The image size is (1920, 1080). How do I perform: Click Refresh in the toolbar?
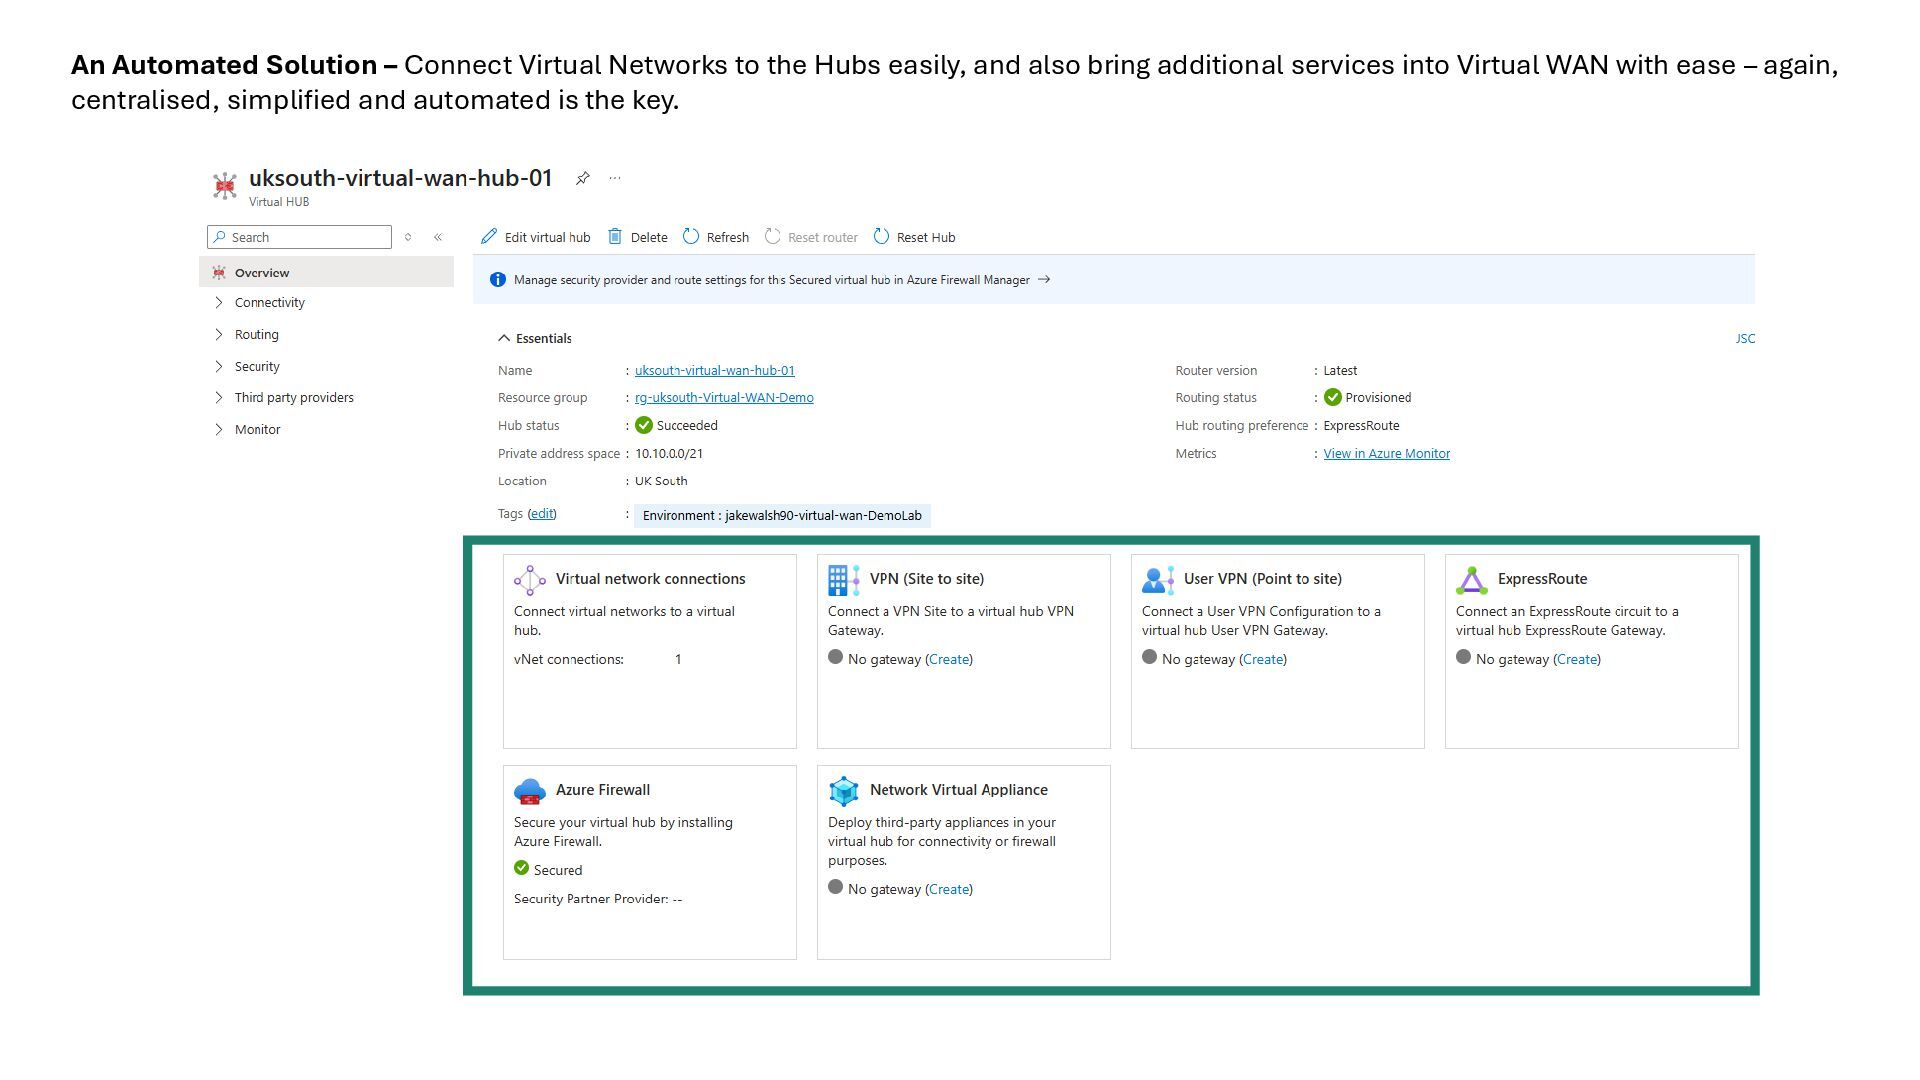[716, 237]
